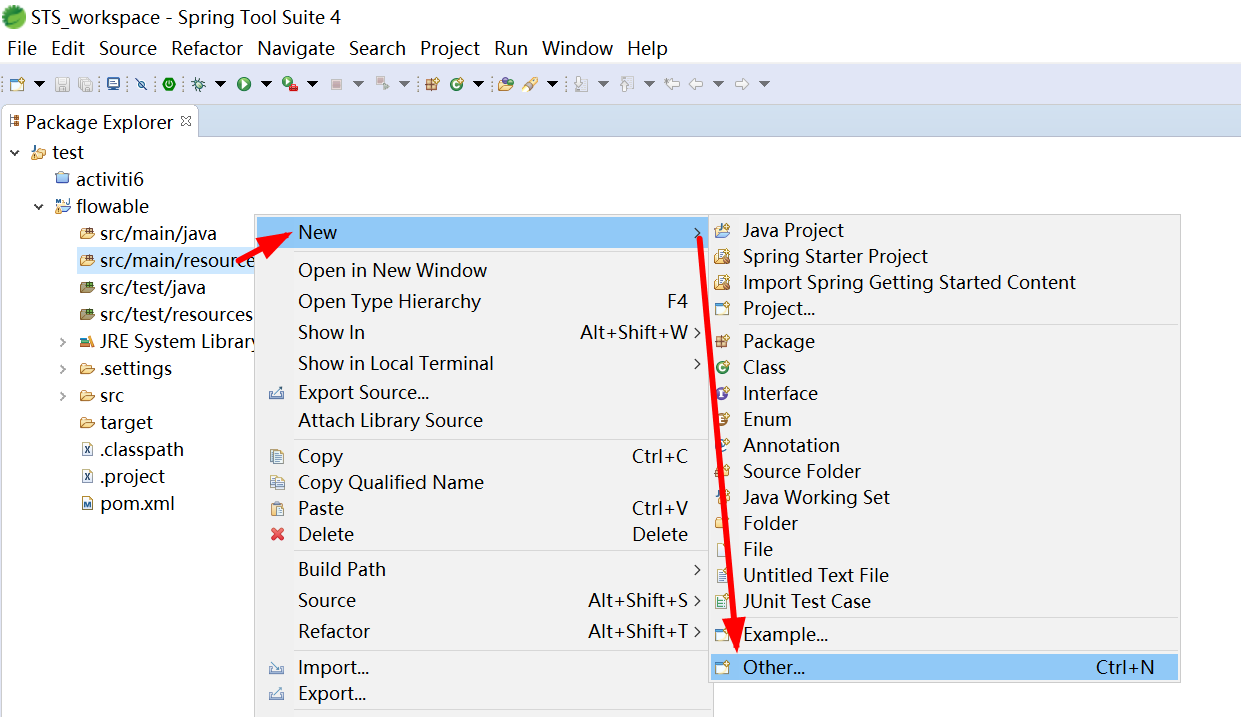Expand the JRE System Library node
Screen dimensions: 1241x717
(x=63, y=342)
